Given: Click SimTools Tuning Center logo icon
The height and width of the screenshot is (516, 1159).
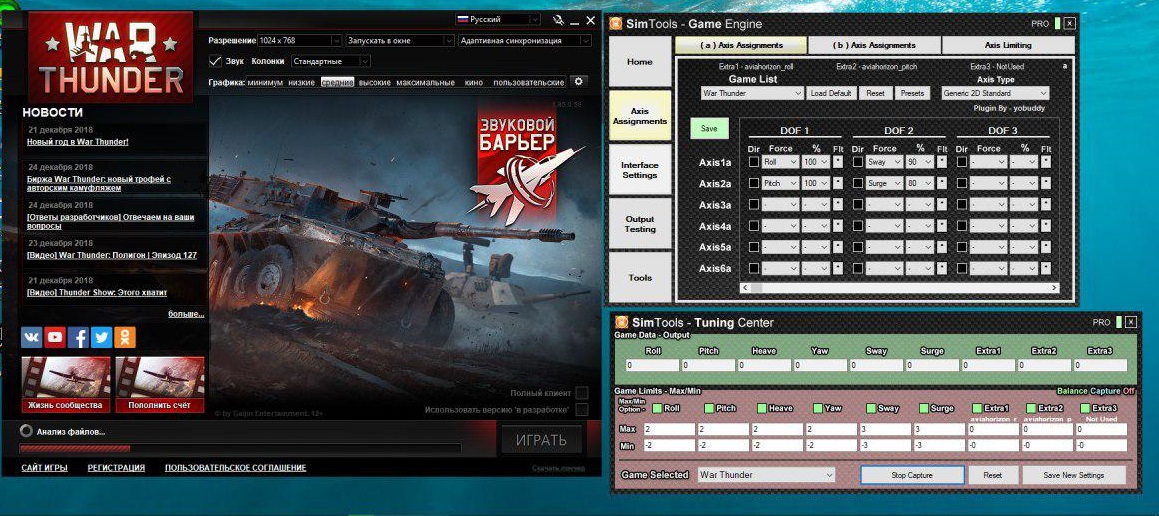Looking at the screenshot, I should pyautogui.click(x=621, y=322).
